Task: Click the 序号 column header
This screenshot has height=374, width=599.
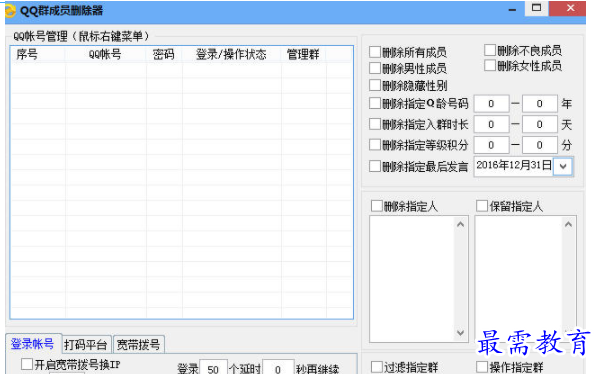Action: coord(38,54)
